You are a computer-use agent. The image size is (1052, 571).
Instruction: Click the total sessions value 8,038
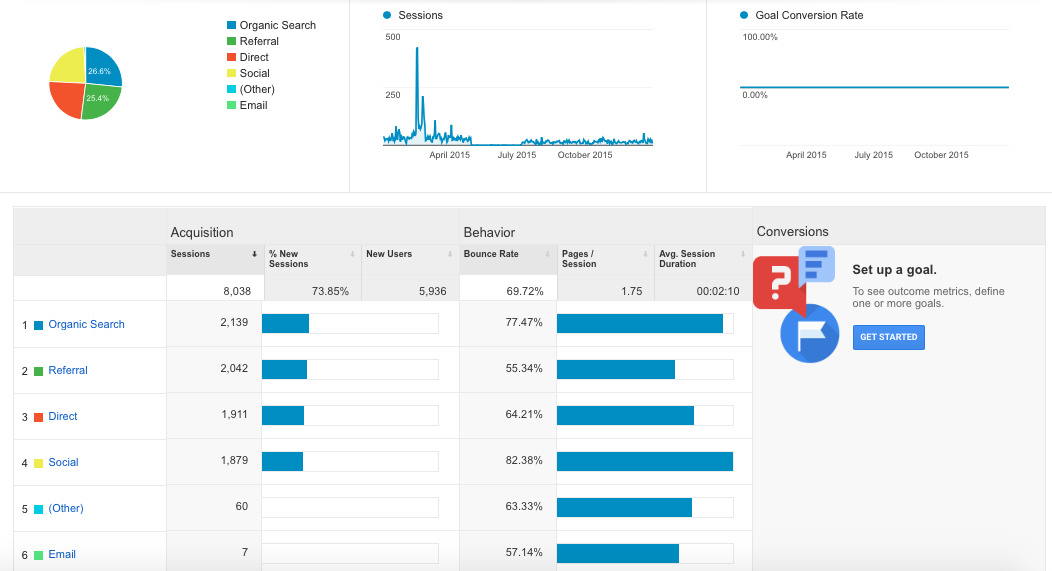pyautogui.click(x=237, y=291)
